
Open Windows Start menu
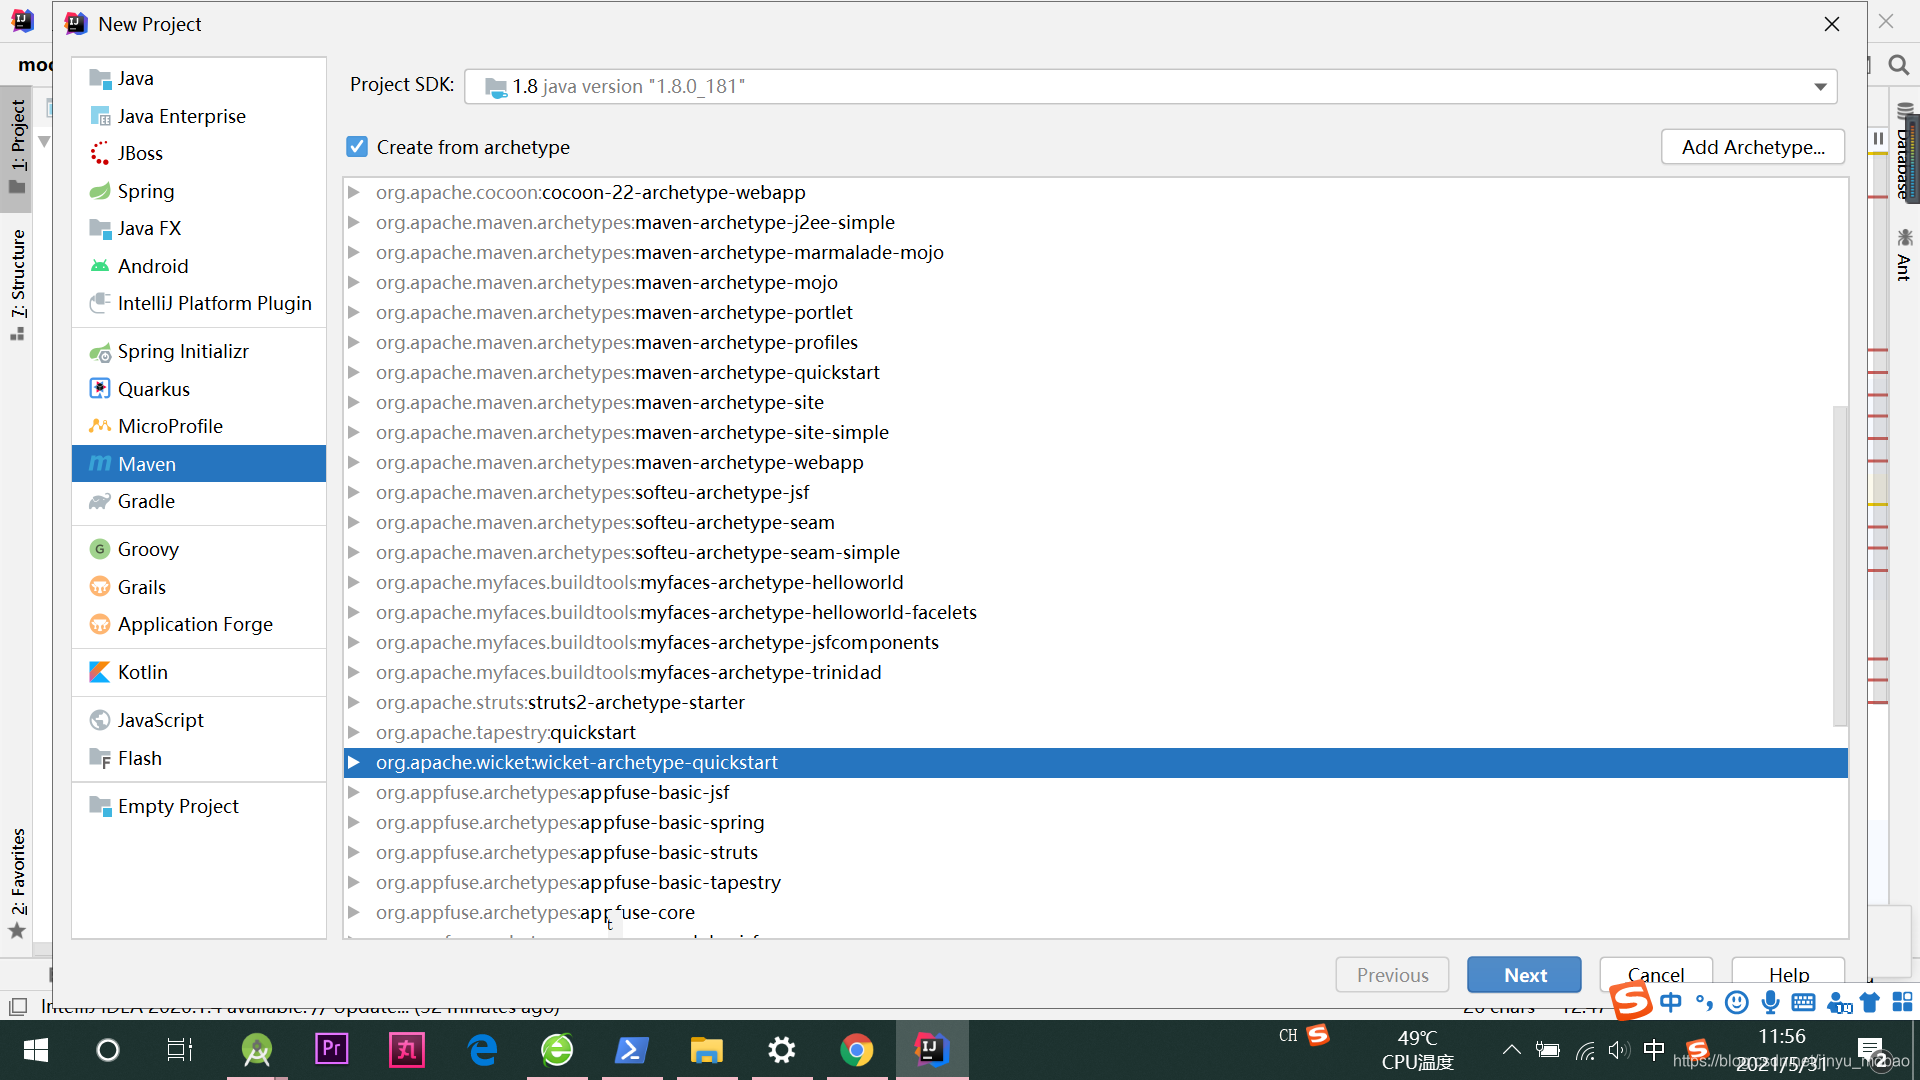[35, 1050]
